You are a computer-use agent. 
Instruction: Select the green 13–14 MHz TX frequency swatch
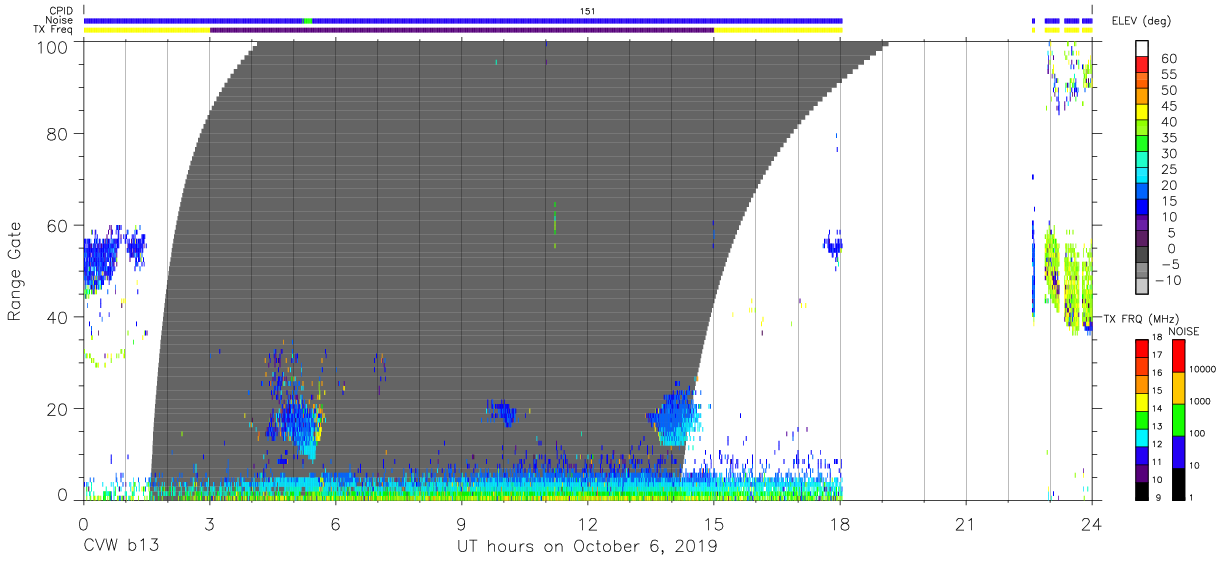(x=1144, y=419)
